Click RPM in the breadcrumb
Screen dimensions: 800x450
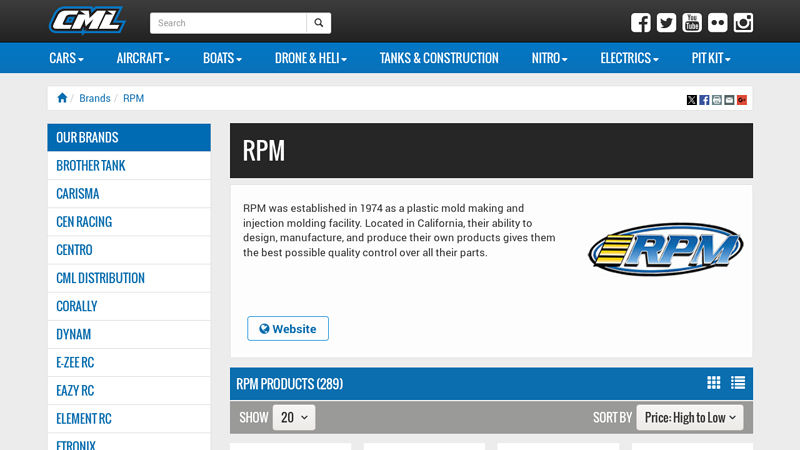tap(134, 98)
